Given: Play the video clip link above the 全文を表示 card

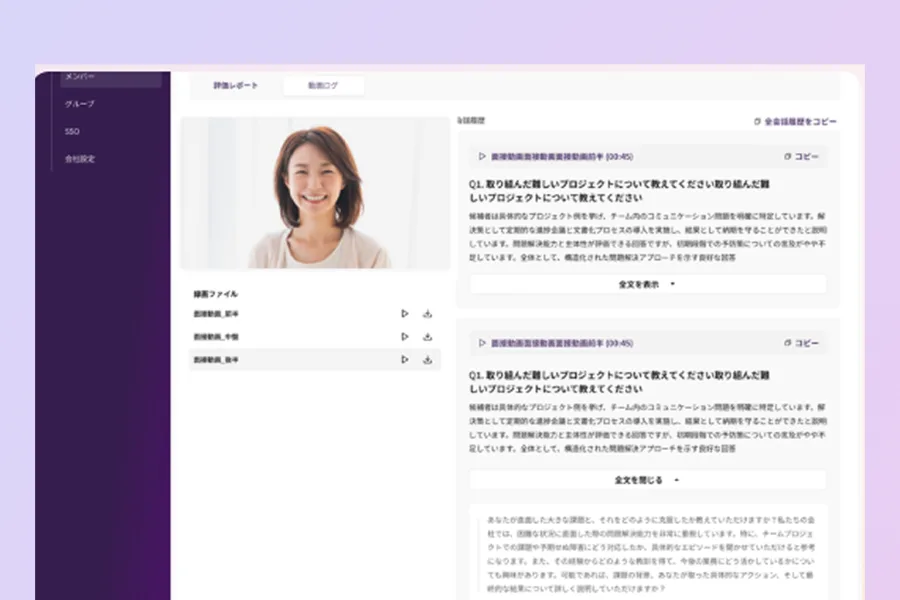Looking at the screenshot, I should 556,156.
